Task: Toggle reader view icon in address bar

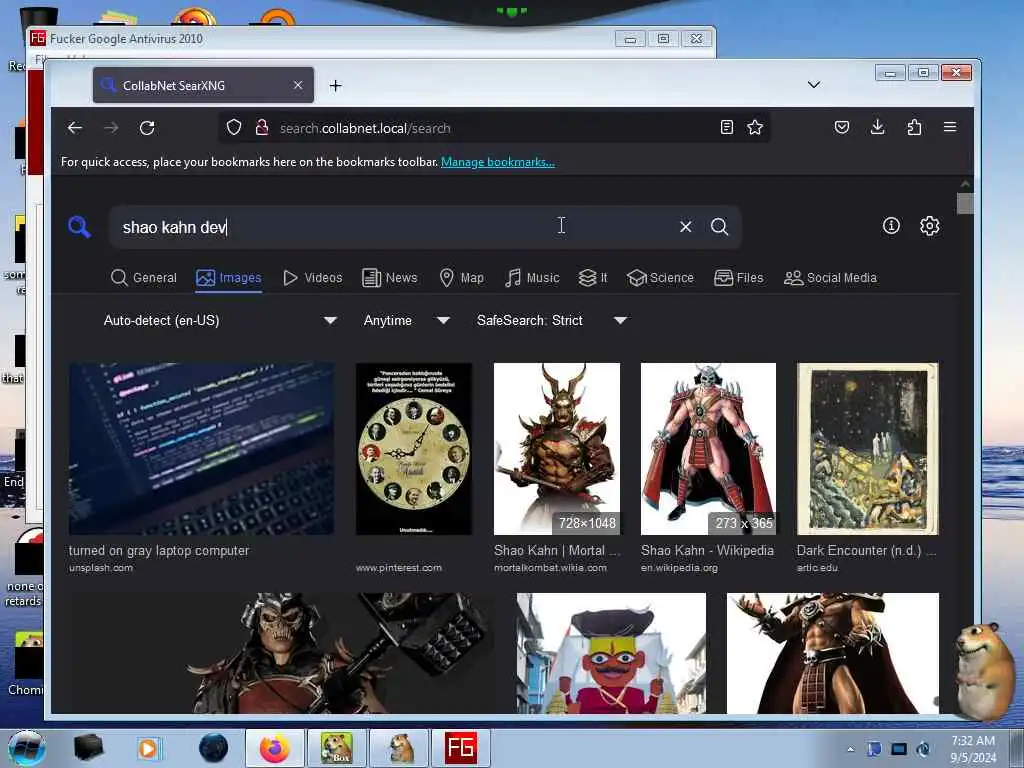Action: click(x=727, y=127)
